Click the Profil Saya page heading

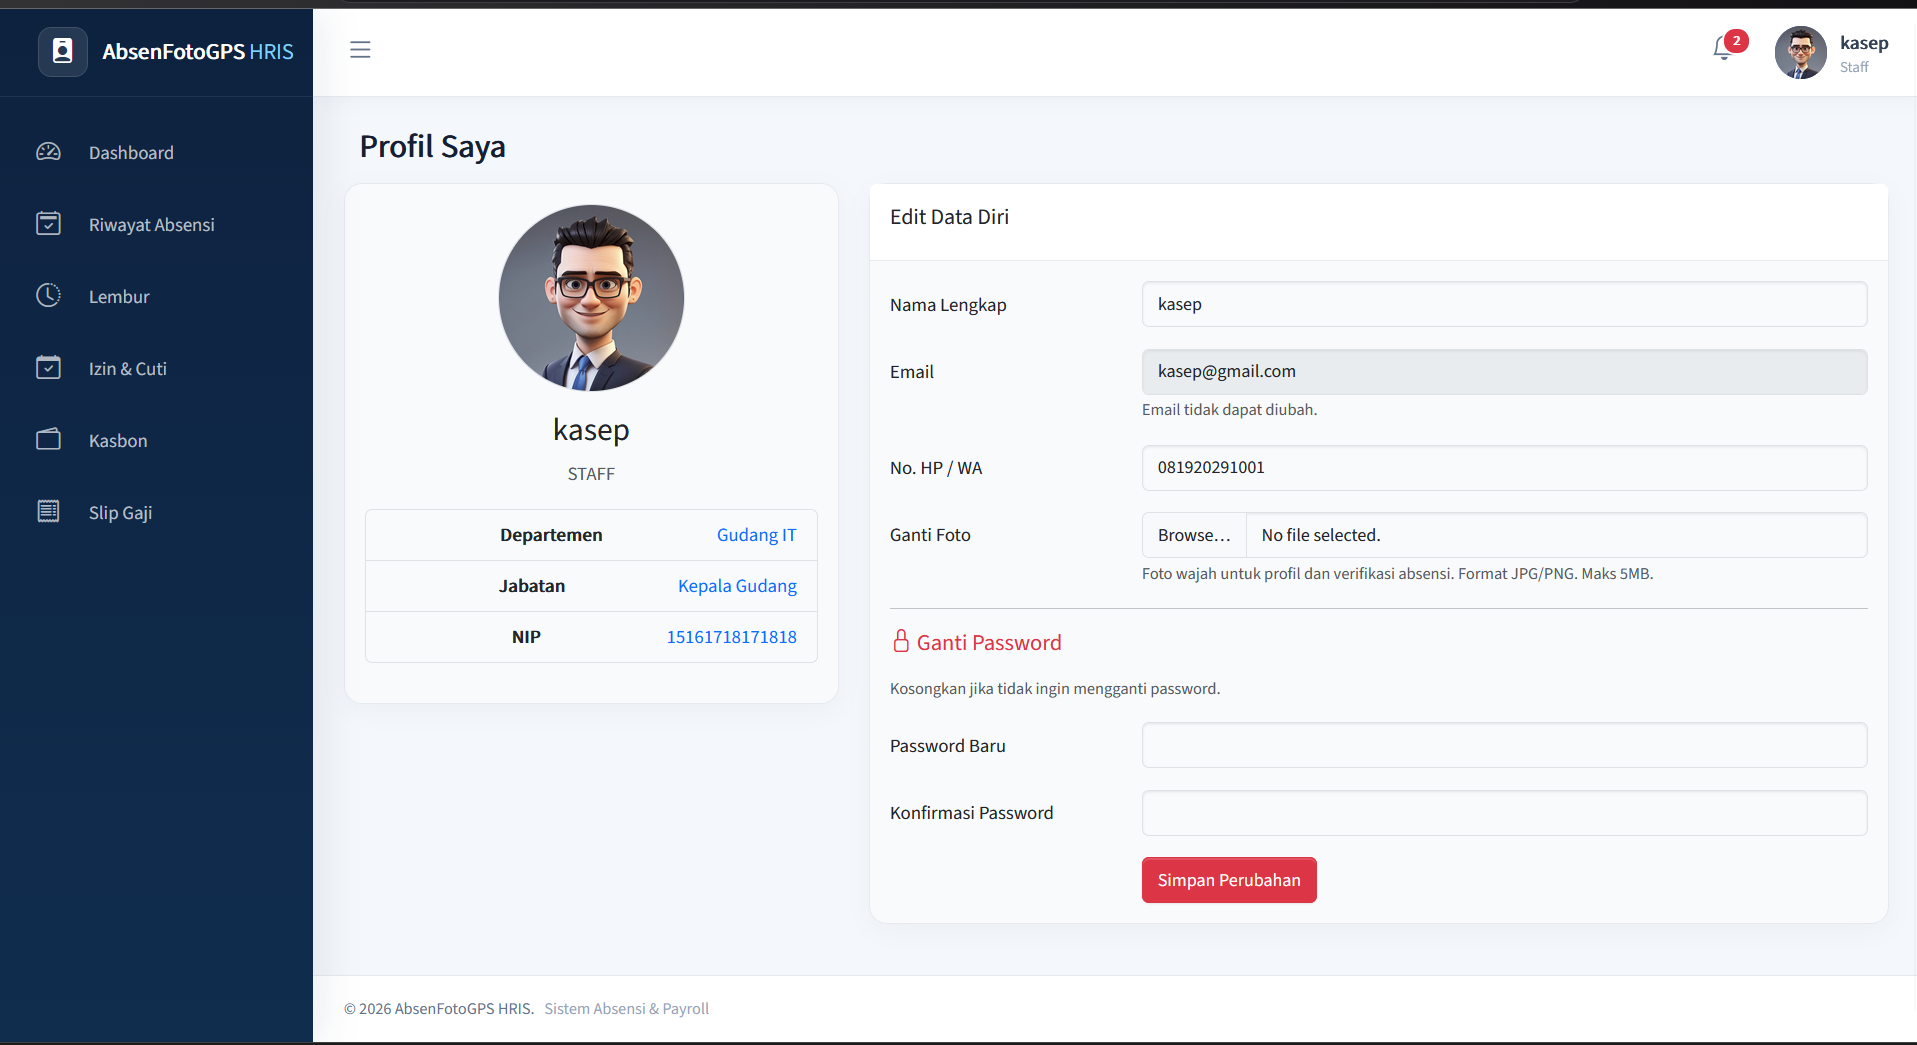(x=432, y=147)
